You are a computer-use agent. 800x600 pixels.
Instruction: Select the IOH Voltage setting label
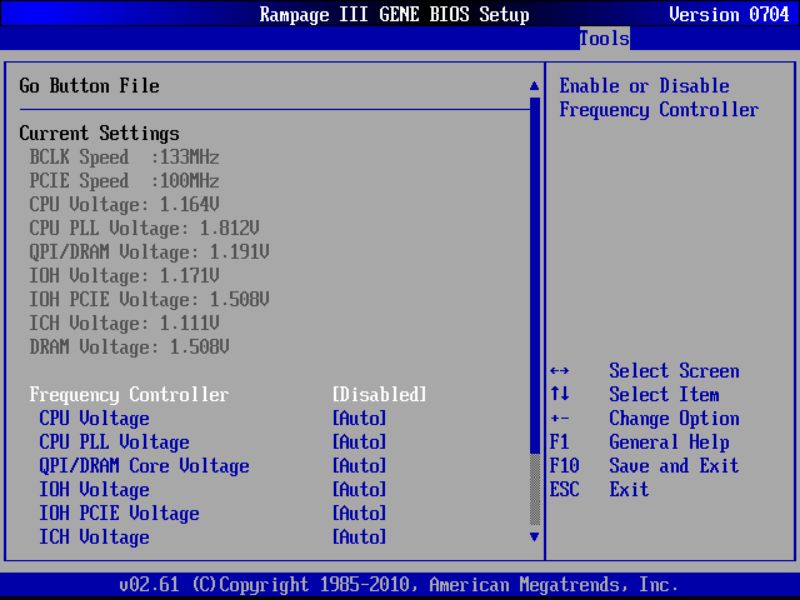pyautogui.click(x=94, y=489)
